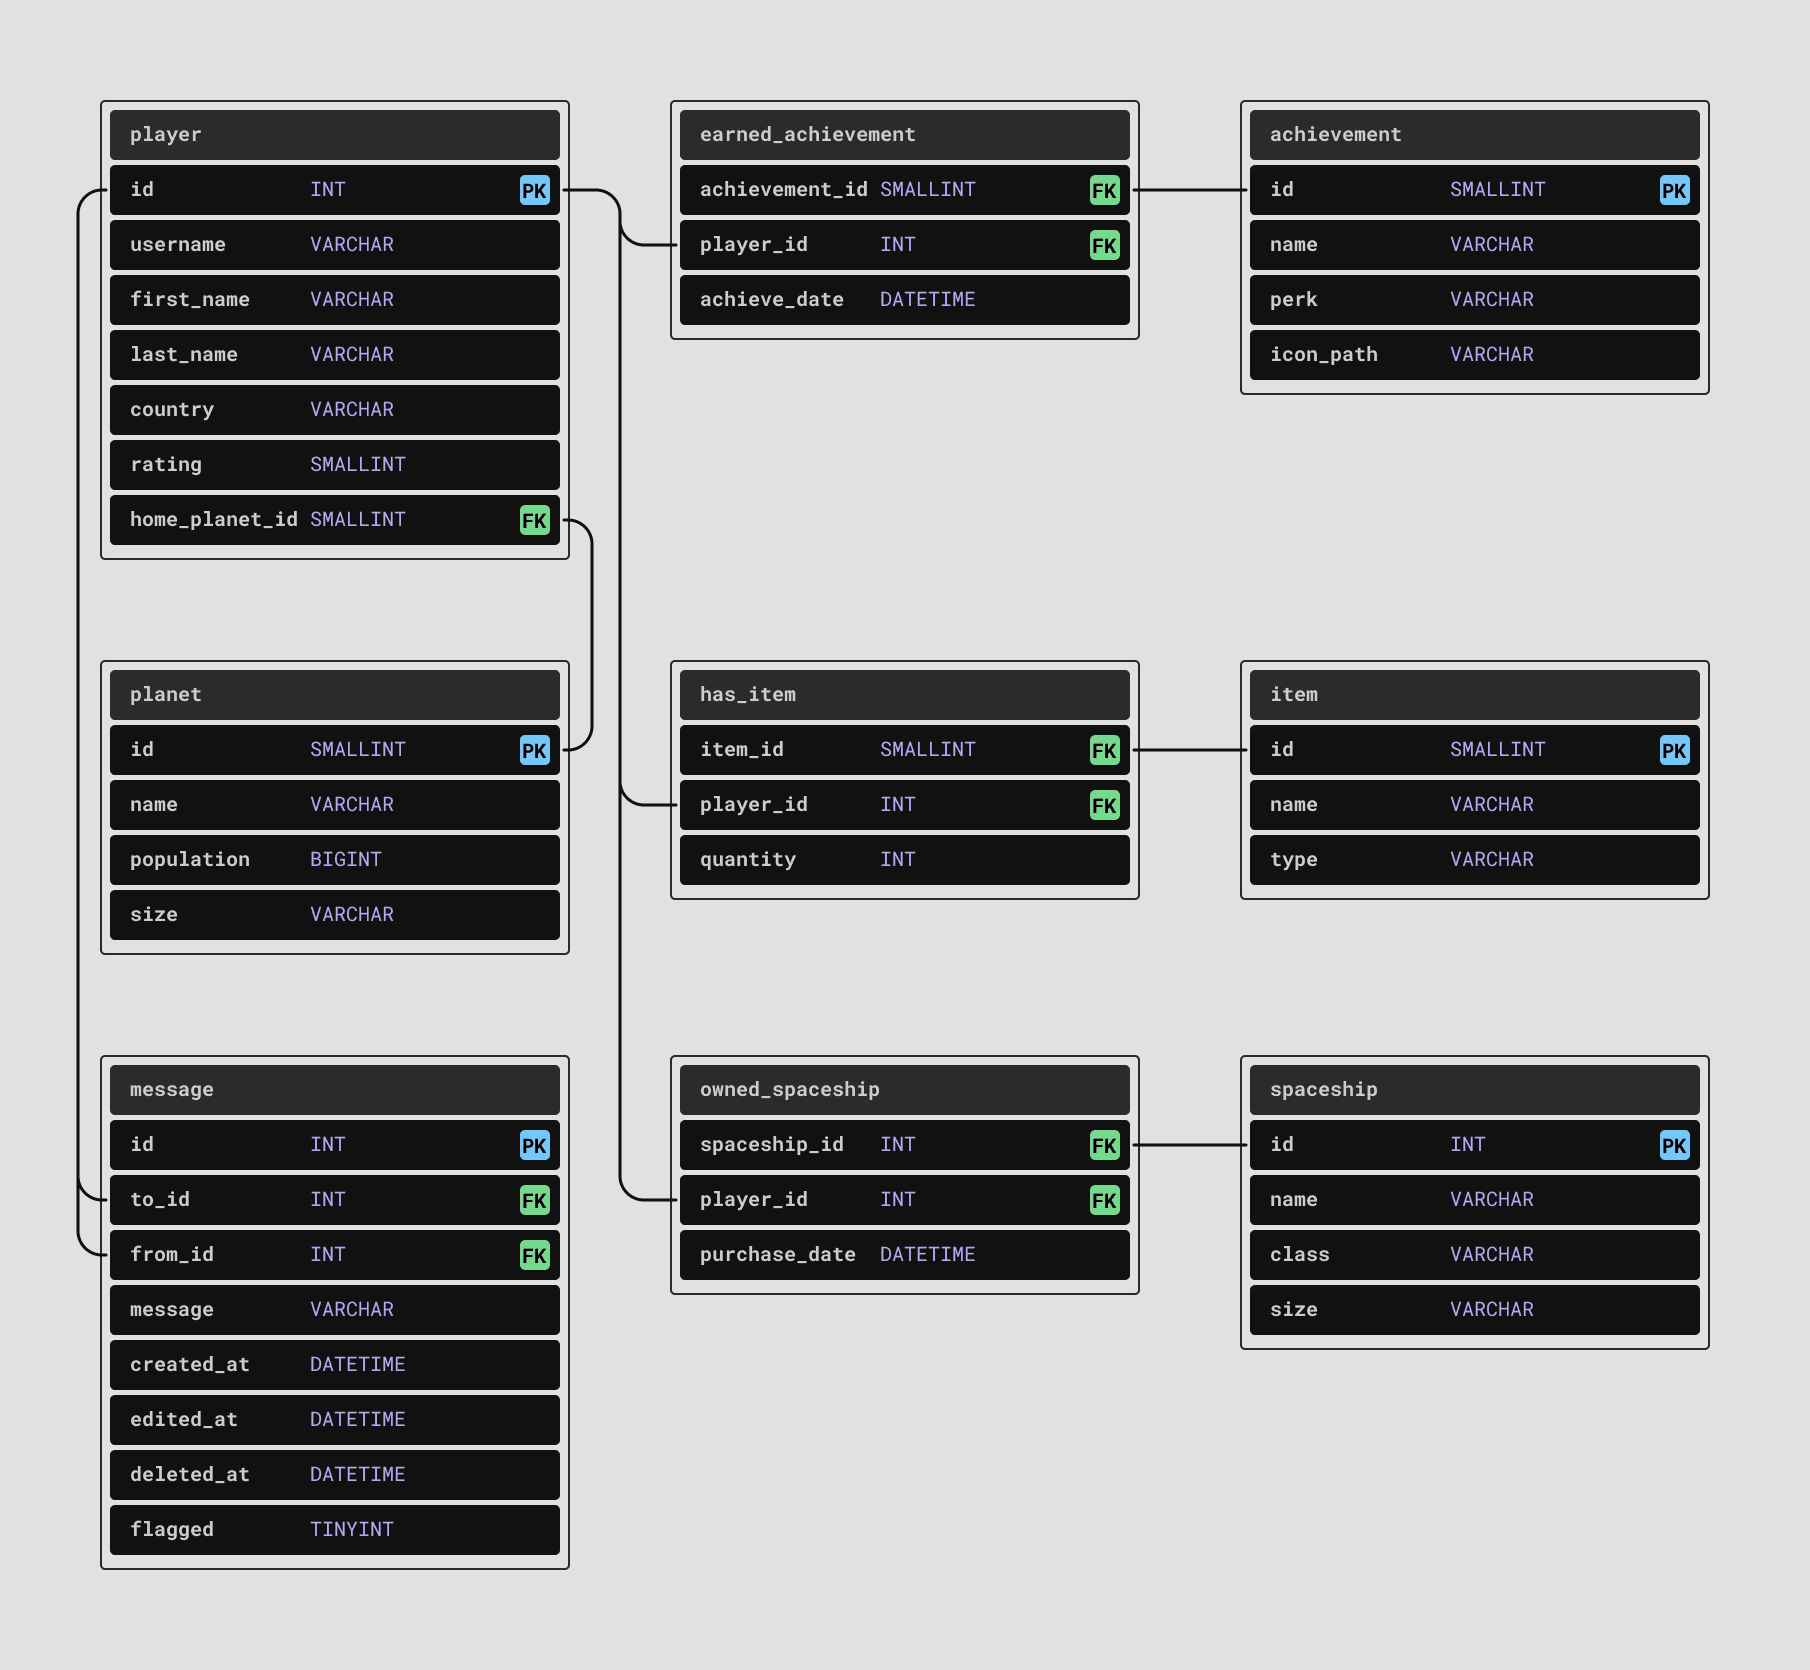This screenshot has width=1810, height=1670.
Task: Click the rating SMALLINT row
Action: pos(335,465)
